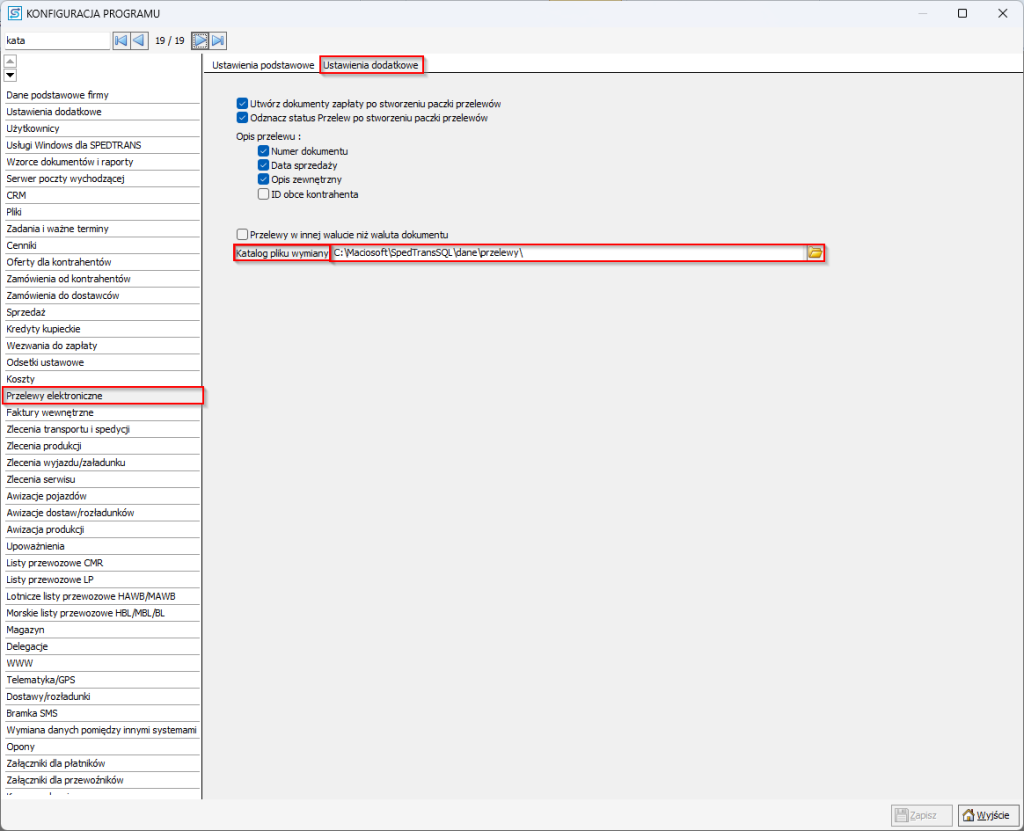Disable the 'Numer dokumentu' checkbox
Image resolution: width=1024 pixels, height=831 pixels.
click(263, 151)
